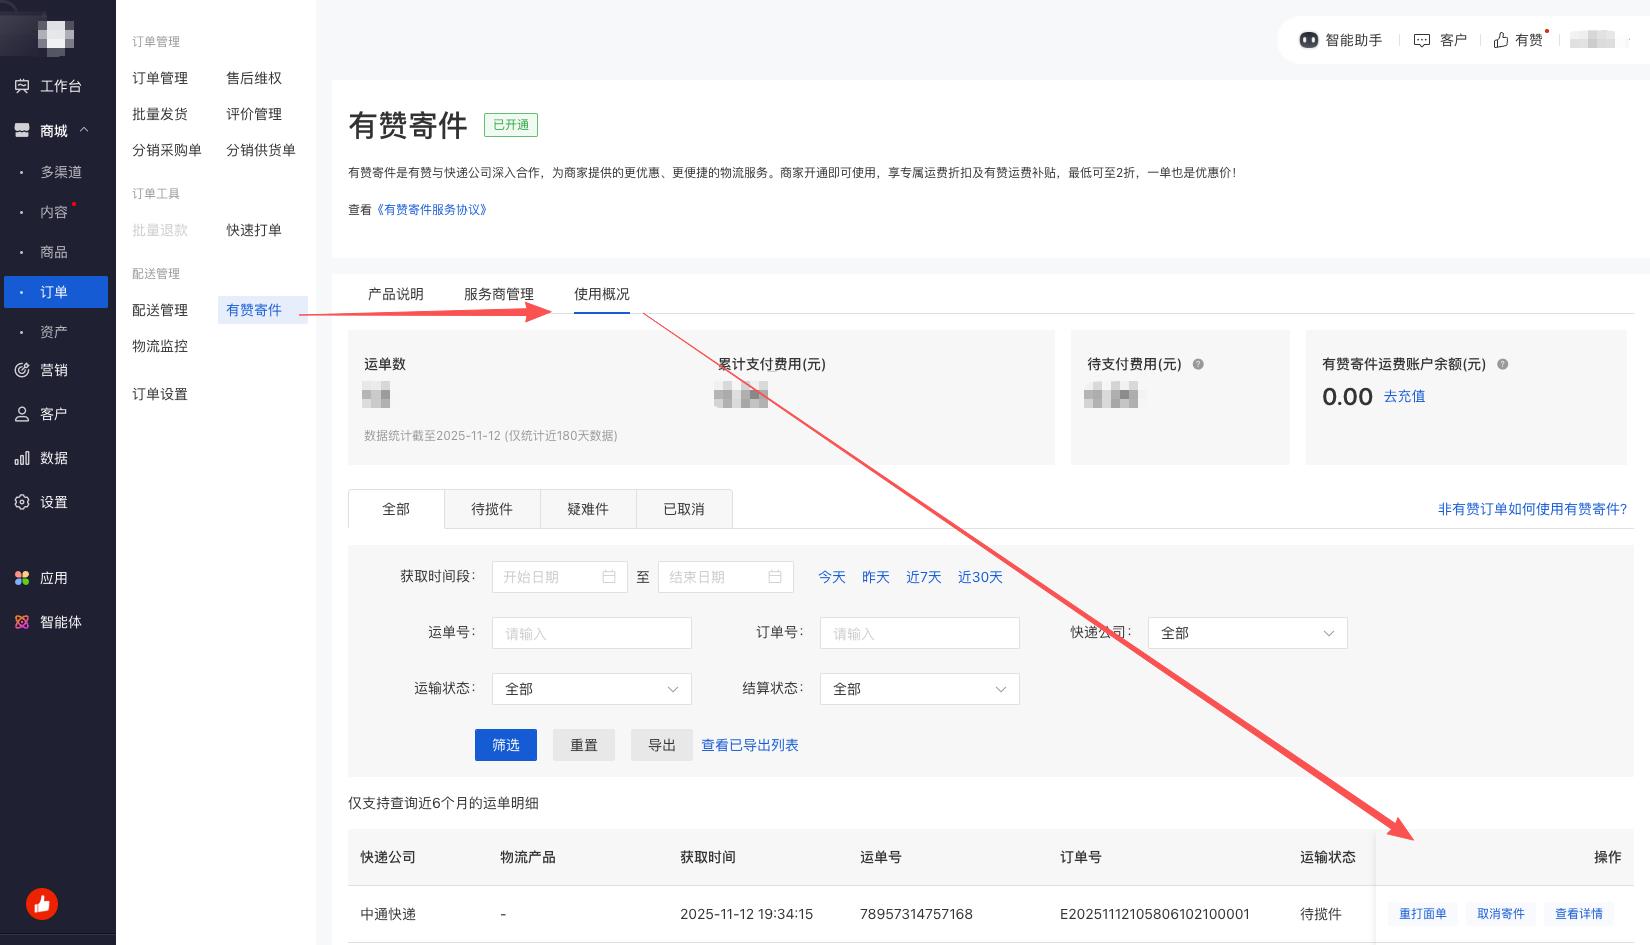Expand the 运输状态 dropdown

pos(591,689)
